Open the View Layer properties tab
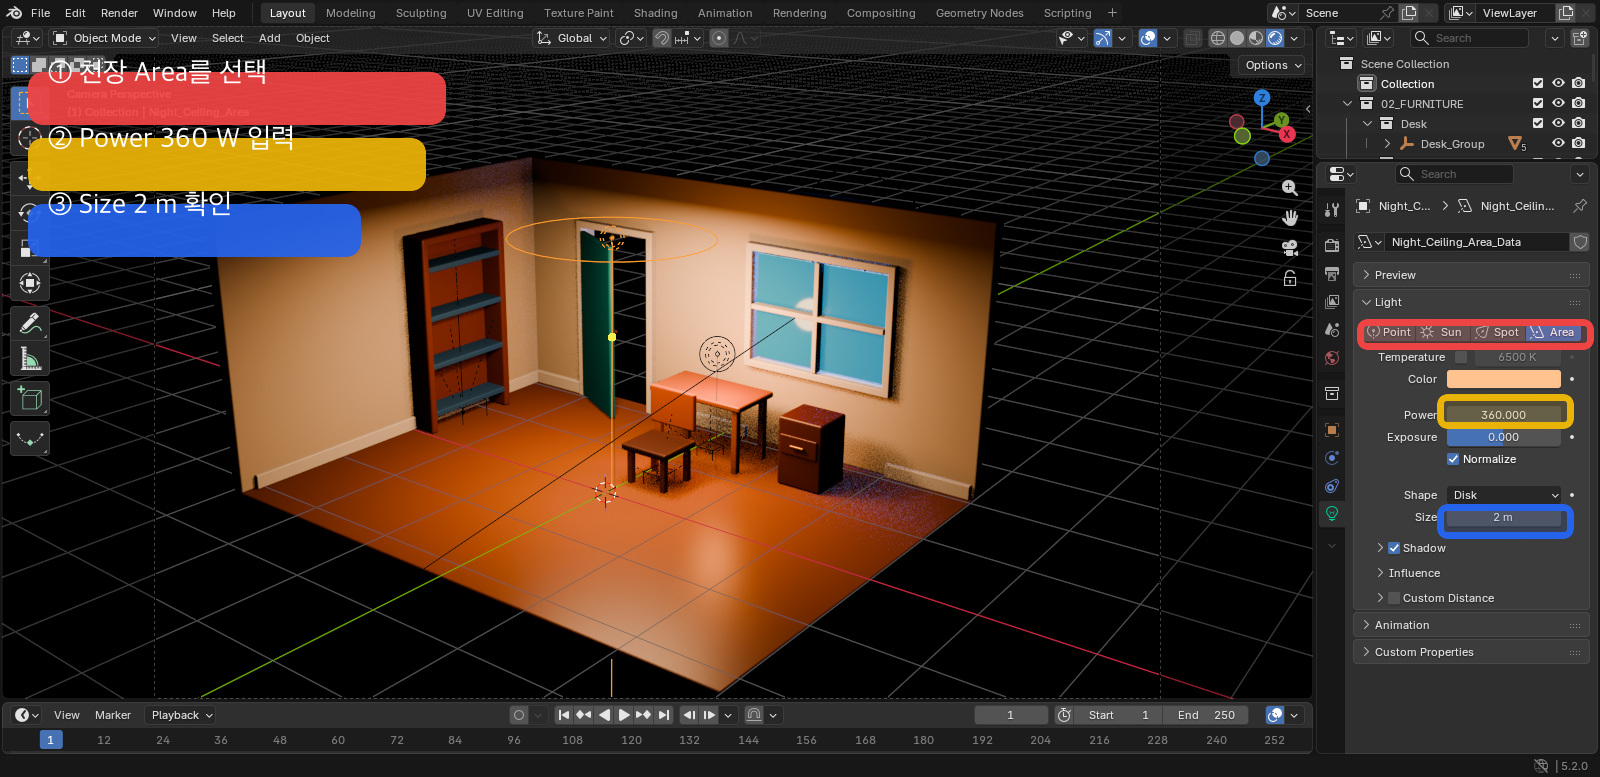 [1332, 302]
